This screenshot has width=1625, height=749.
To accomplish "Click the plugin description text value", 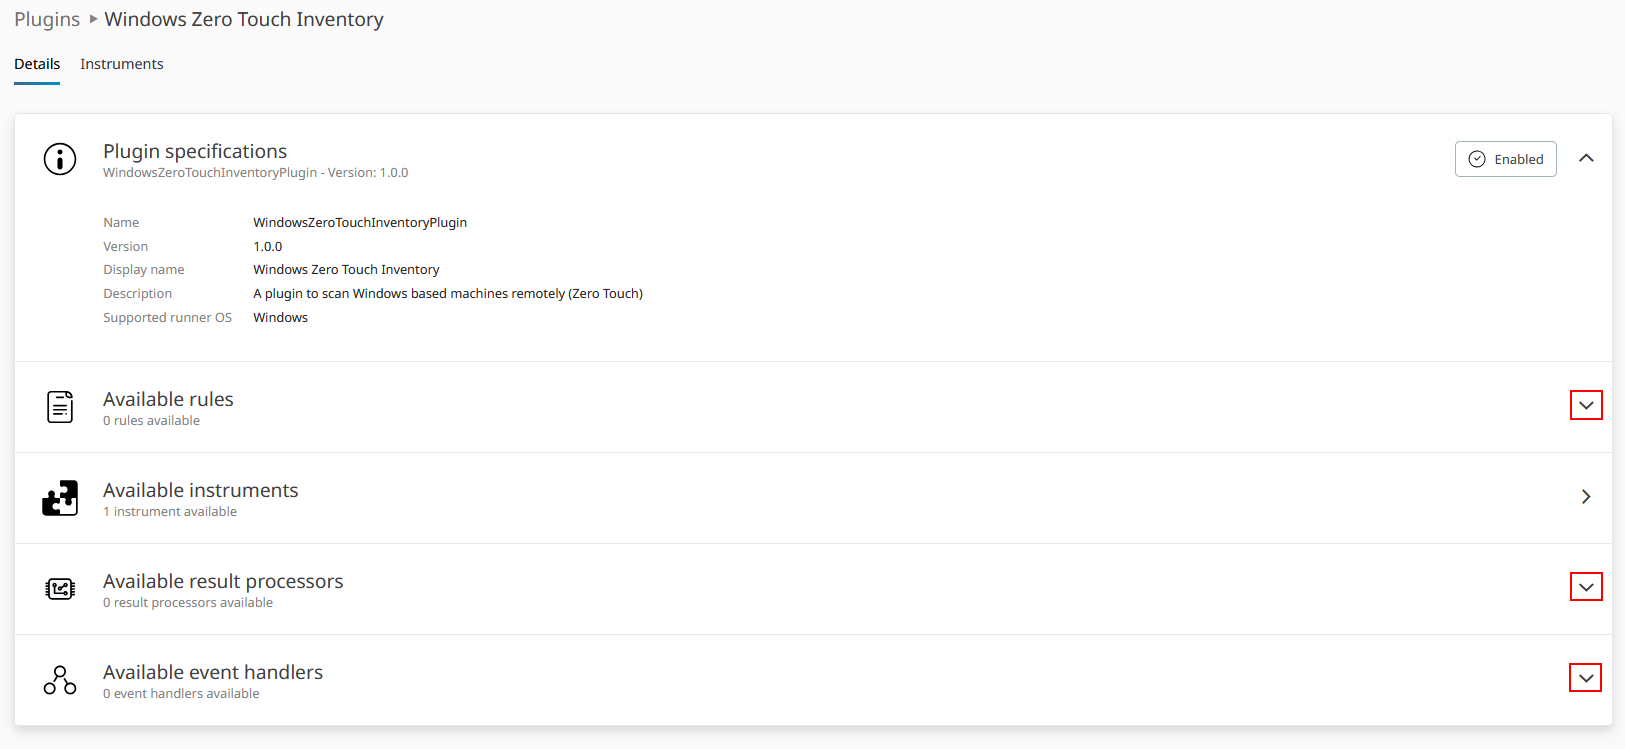I will [x=448, y=294].
